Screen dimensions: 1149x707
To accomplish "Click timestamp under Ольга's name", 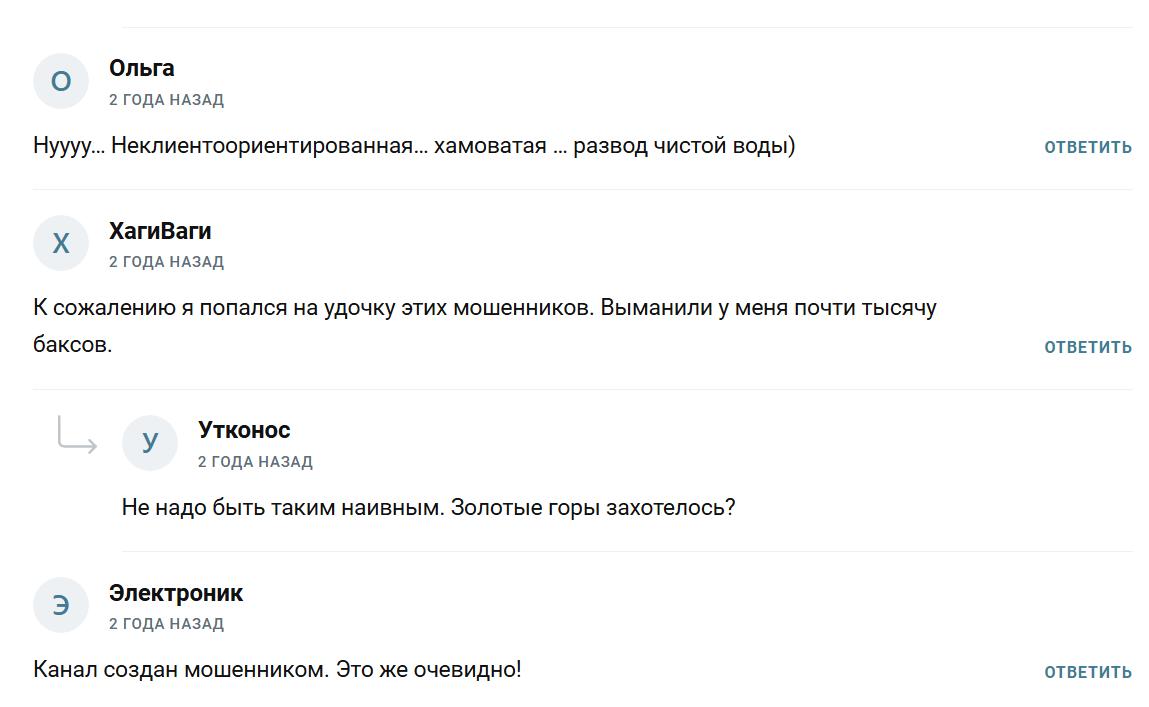I will [166, 99].
